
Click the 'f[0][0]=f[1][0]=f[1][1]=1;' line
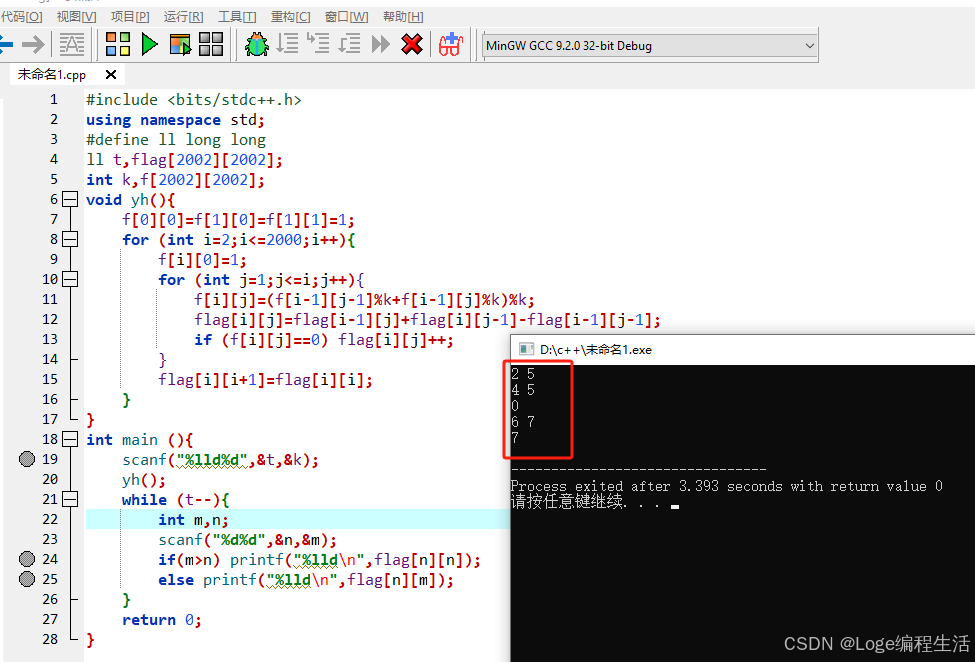(238, 219)
